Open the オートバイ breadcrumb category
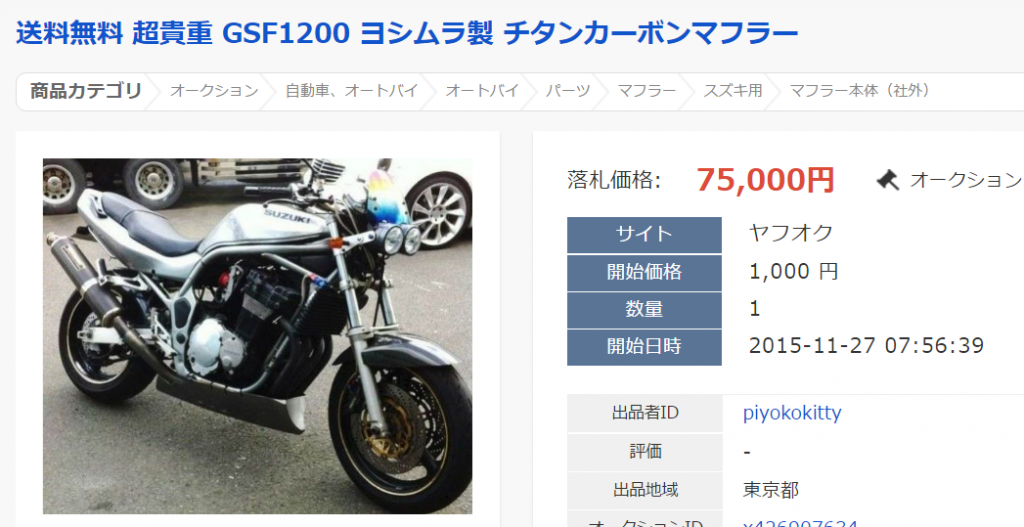The height and width of the screenshot is (527, 1024). pyautogui.click(x=482, y=91)
